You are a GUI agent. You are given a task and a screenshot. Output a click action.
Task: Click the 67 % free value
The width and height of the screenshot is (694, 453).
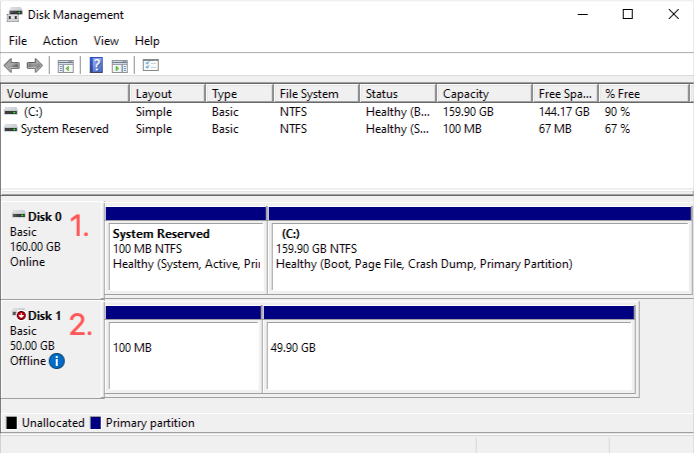pyautogui.click(x=617, y=129)
